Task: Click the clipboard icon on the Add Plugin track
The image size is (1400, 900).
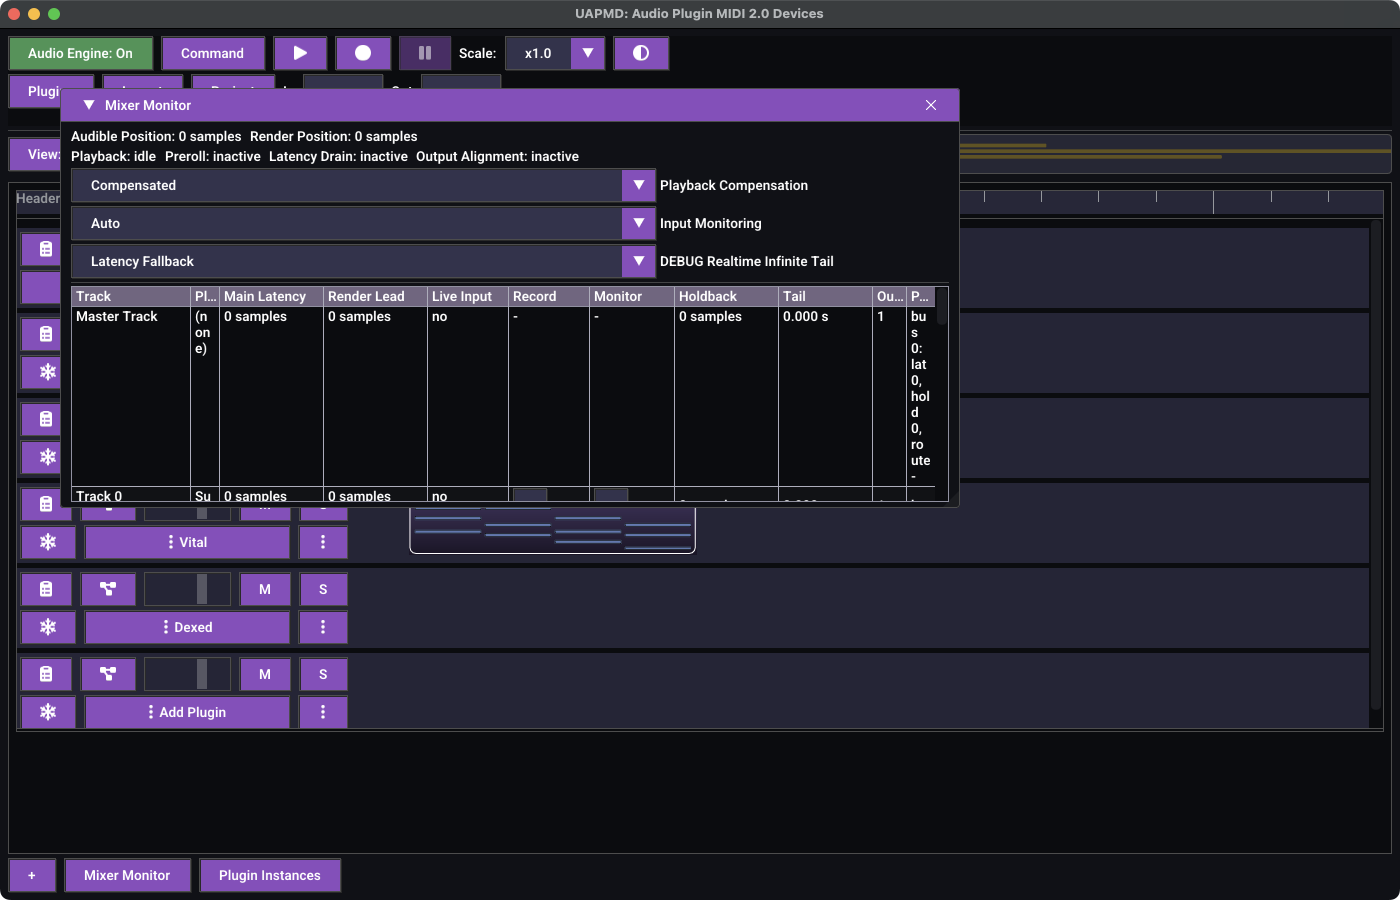Action: (x=46, y=674)
